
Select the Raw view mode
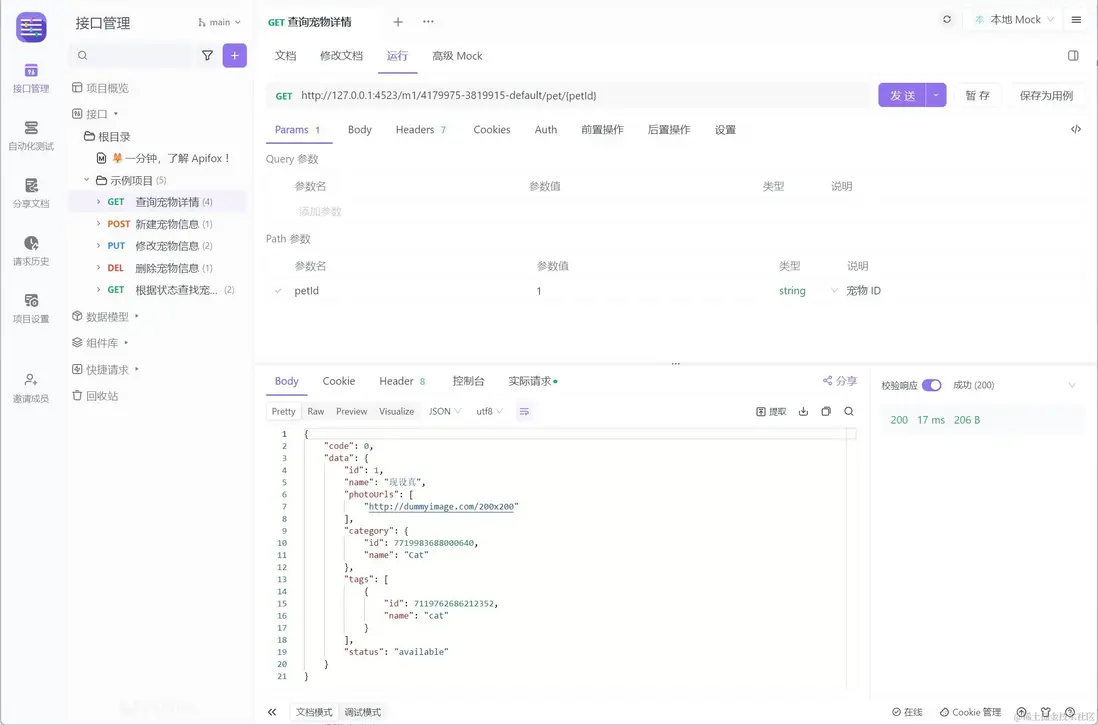tap(316, 411)
